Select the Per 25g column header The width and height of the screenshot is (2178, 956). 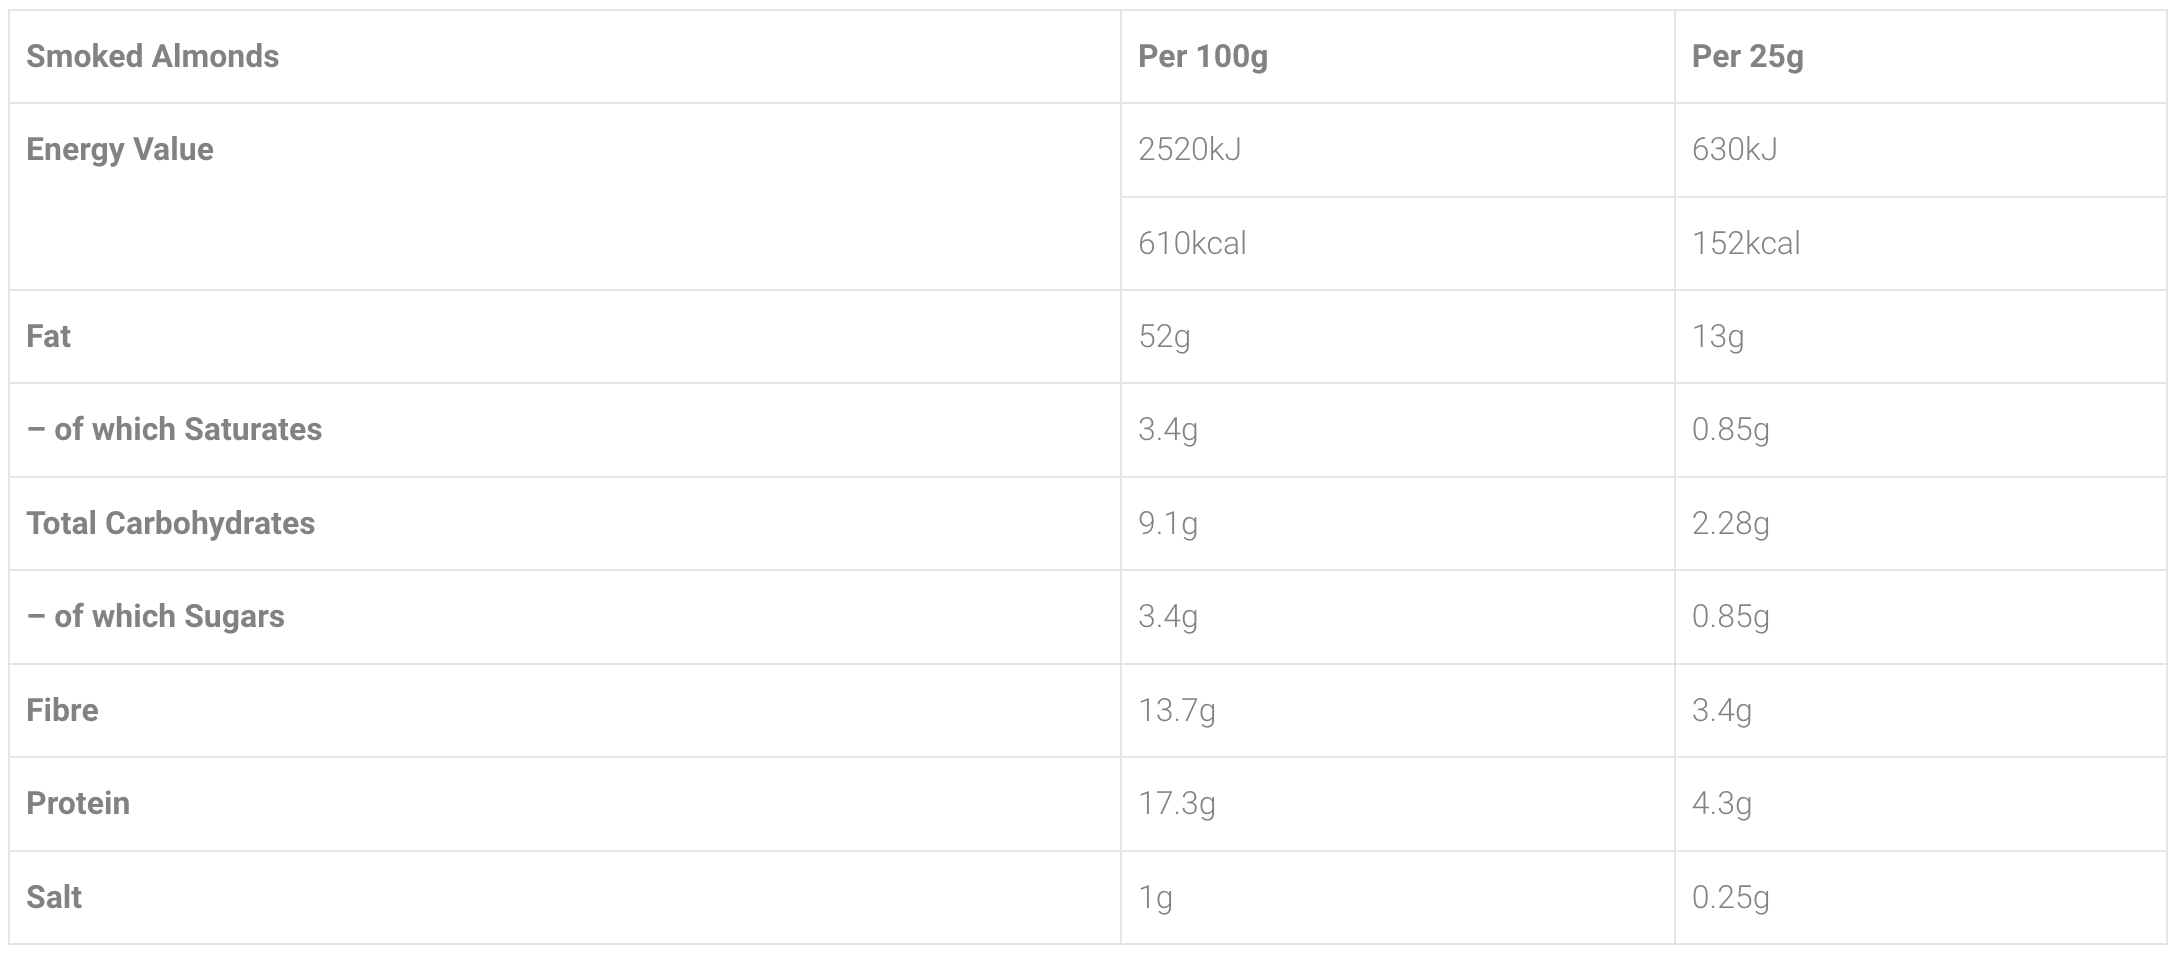click(1747, 57)
